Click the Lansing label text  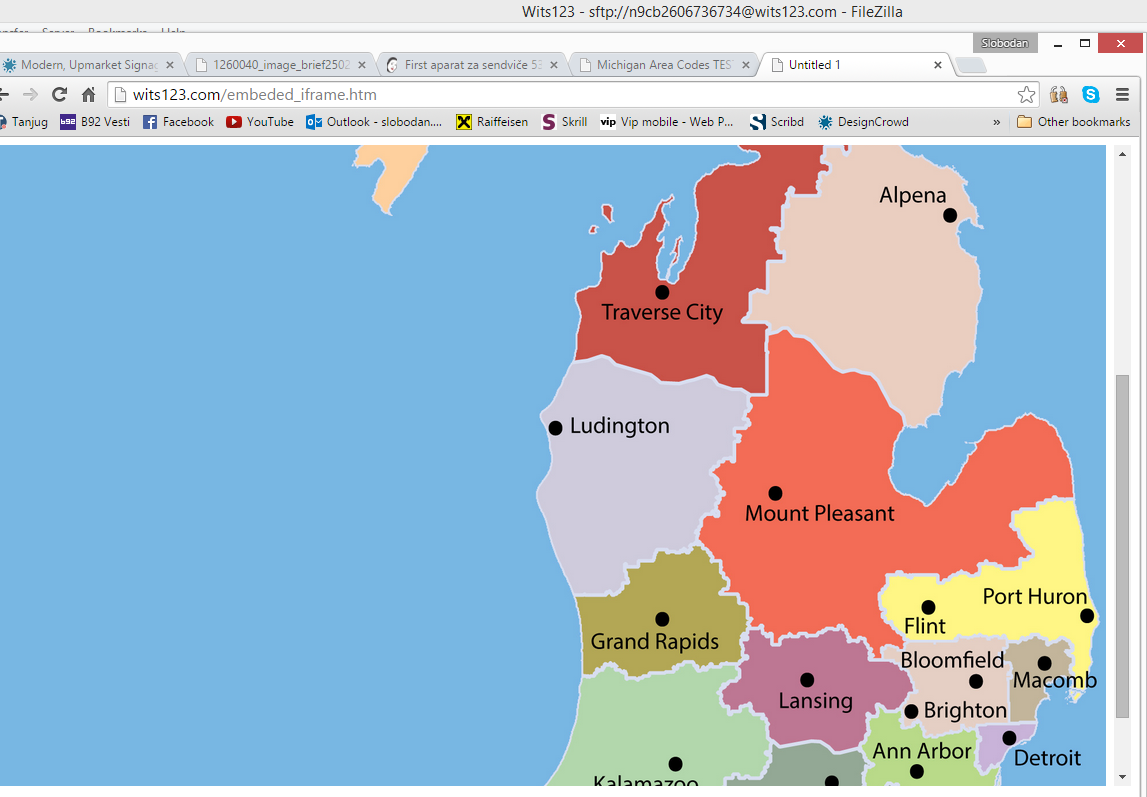pyautogui.click(x=816, y=700)
